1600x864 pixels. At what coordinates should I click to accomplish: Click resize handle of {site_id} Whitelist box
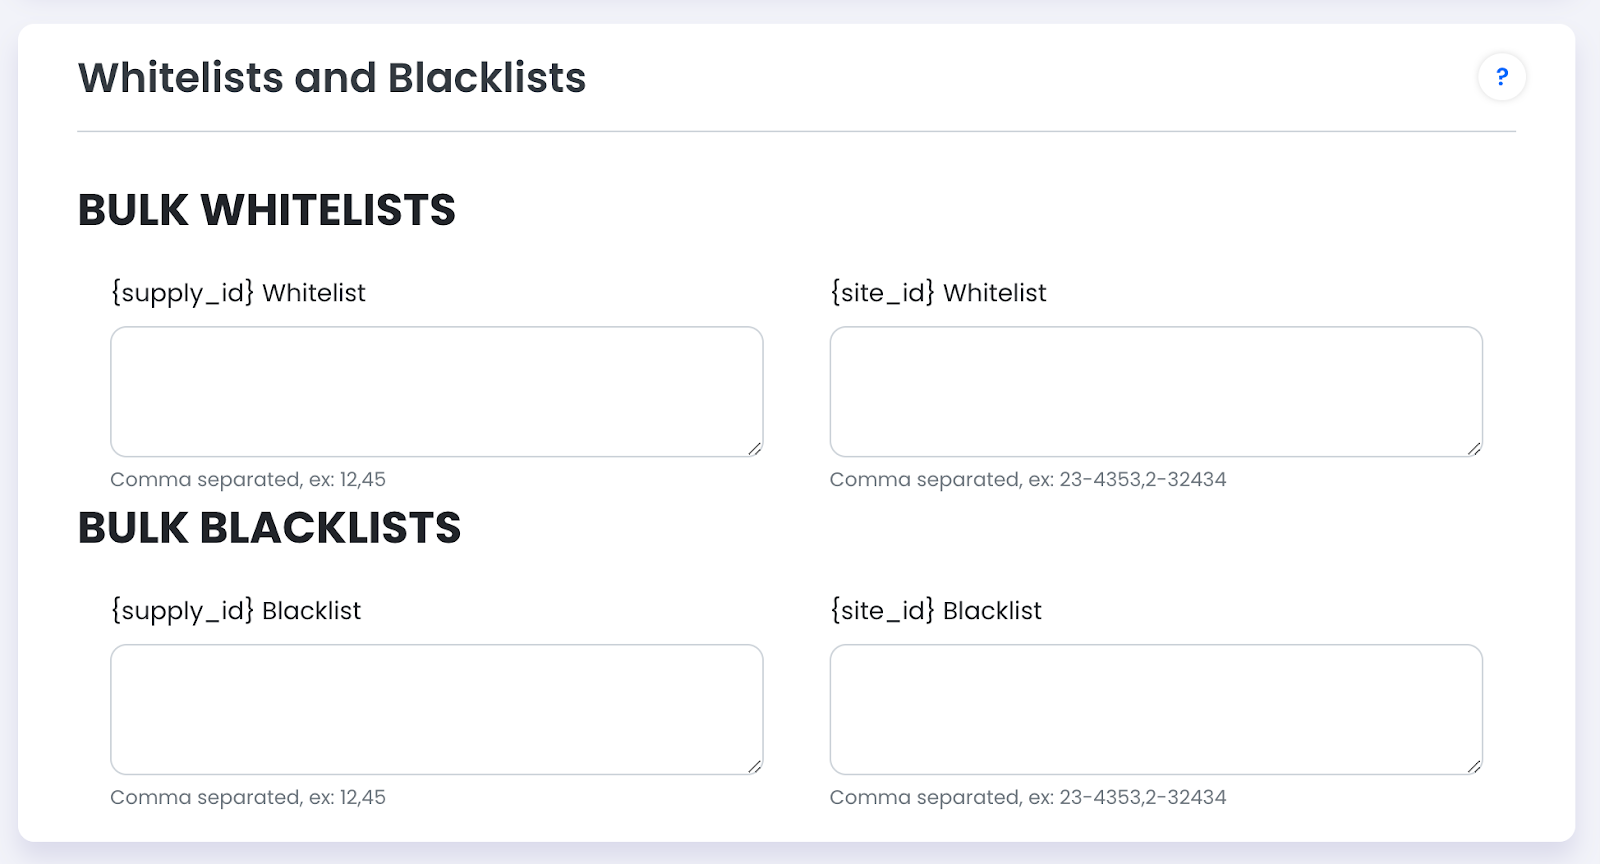(x=1474, y=449)
